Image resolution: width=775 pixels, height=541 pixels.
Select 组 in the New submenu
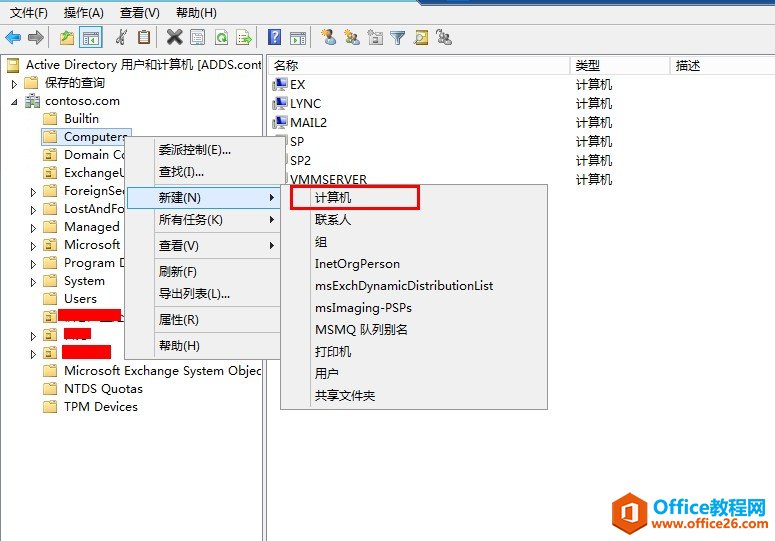pyautogui.click(x=414, y=242)
